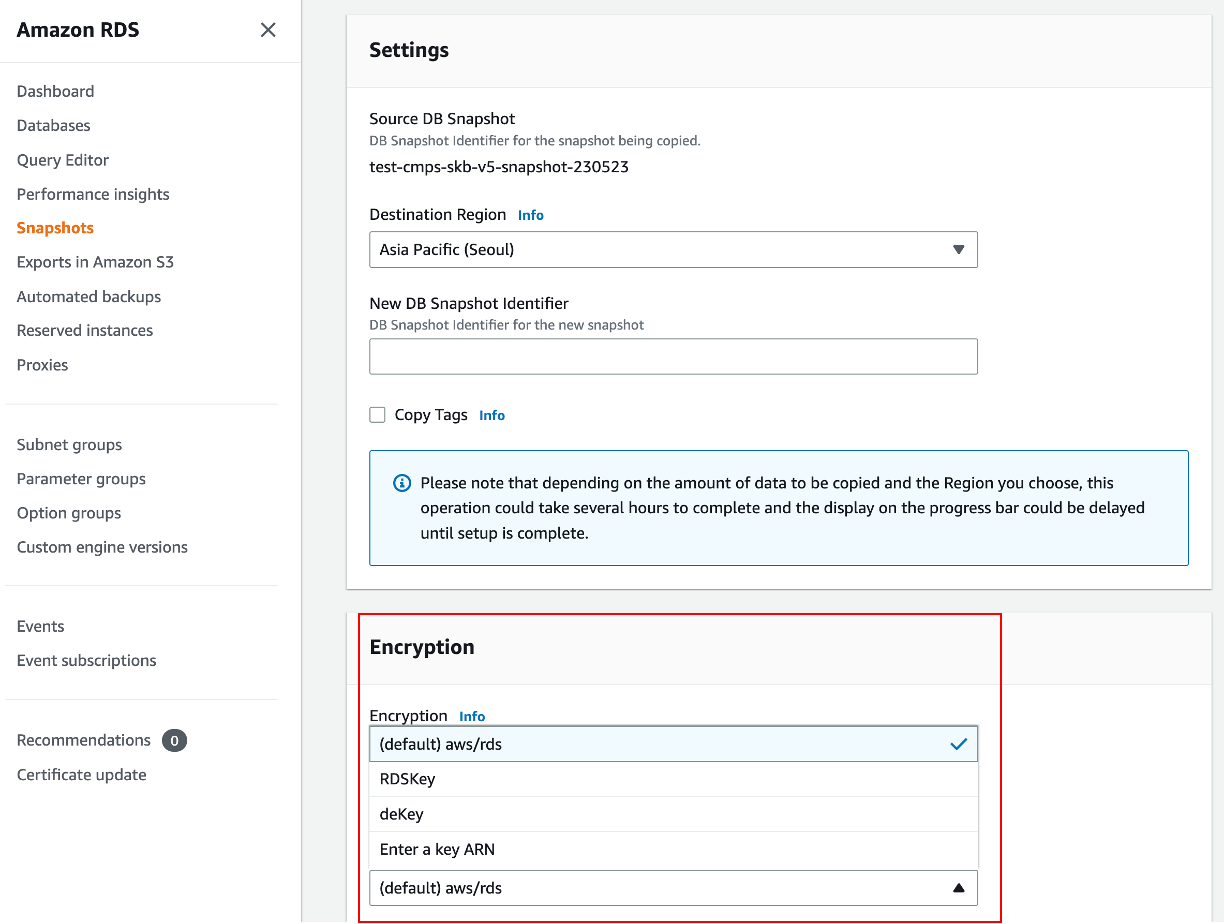Open Destination Region Info link
The width and height of the screenshot is (1224, 924).
click(x=531, y=215)
